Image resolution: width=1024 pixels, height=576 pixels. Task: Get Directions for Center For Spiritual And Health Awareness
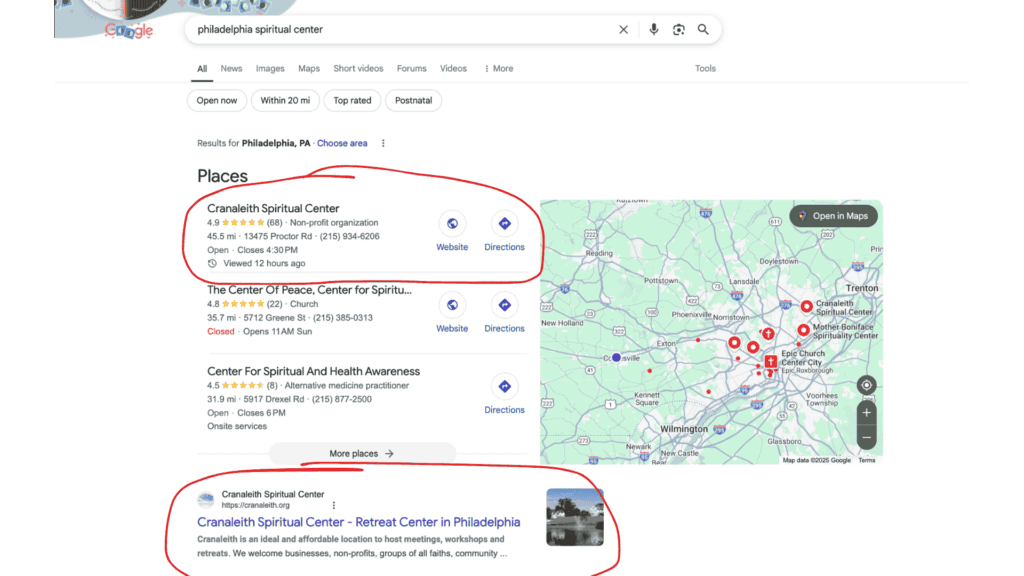click(504, 387)
